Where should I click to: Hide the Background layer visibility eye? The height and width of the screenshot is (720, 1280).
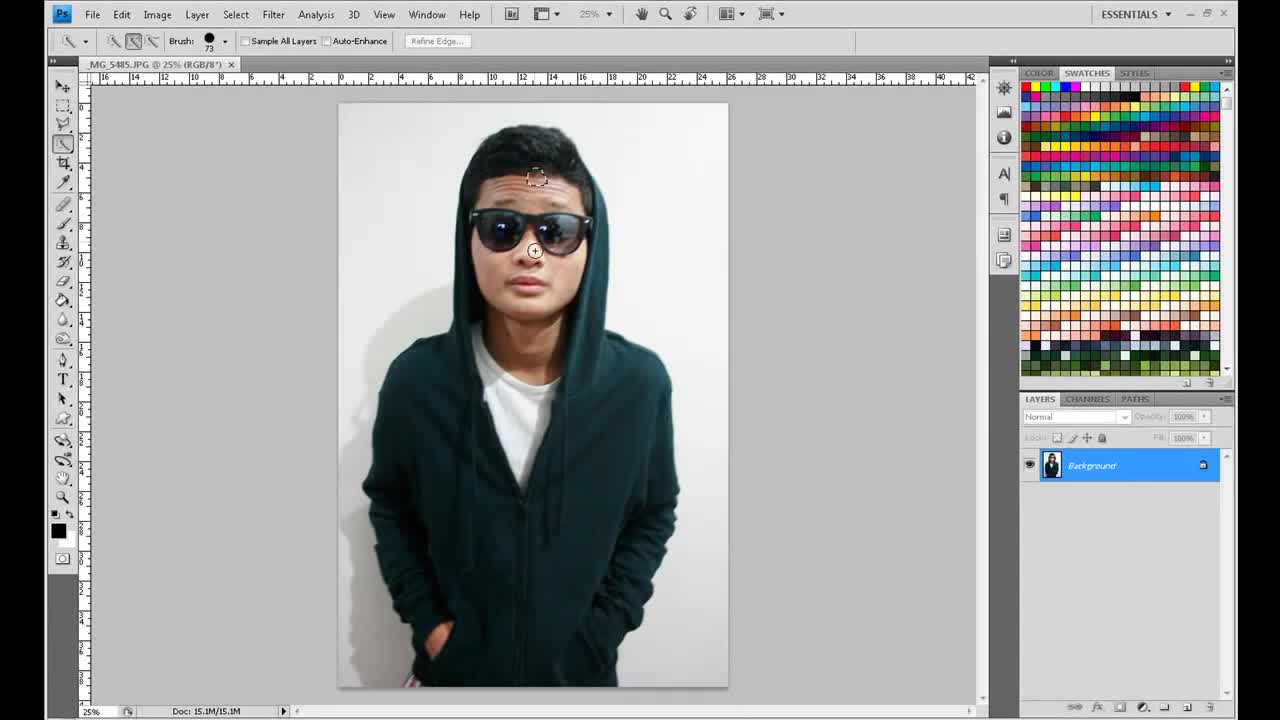1030,465
